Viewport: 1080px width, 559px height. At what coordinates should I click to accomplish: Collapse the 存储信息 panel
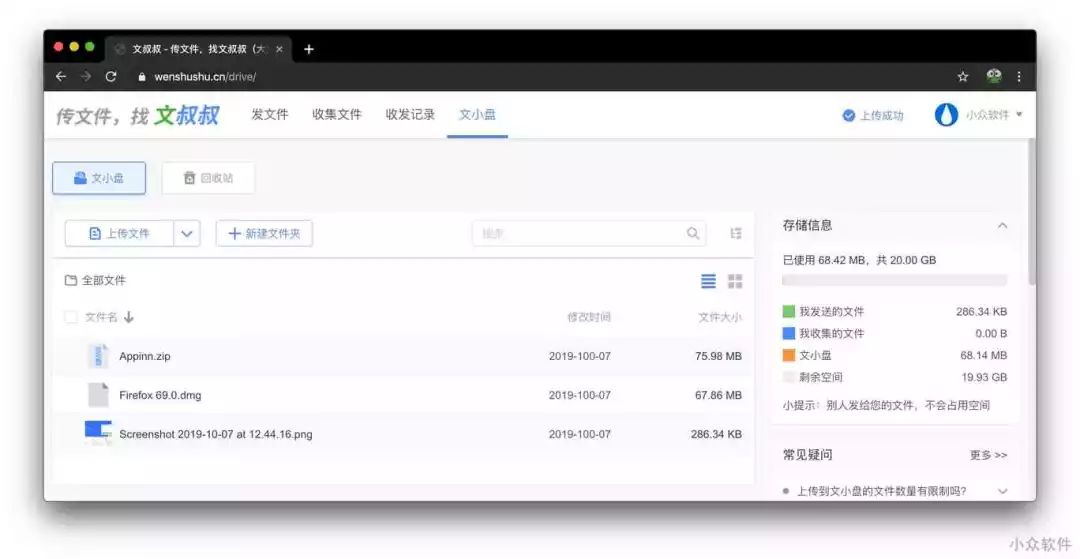1002,226
